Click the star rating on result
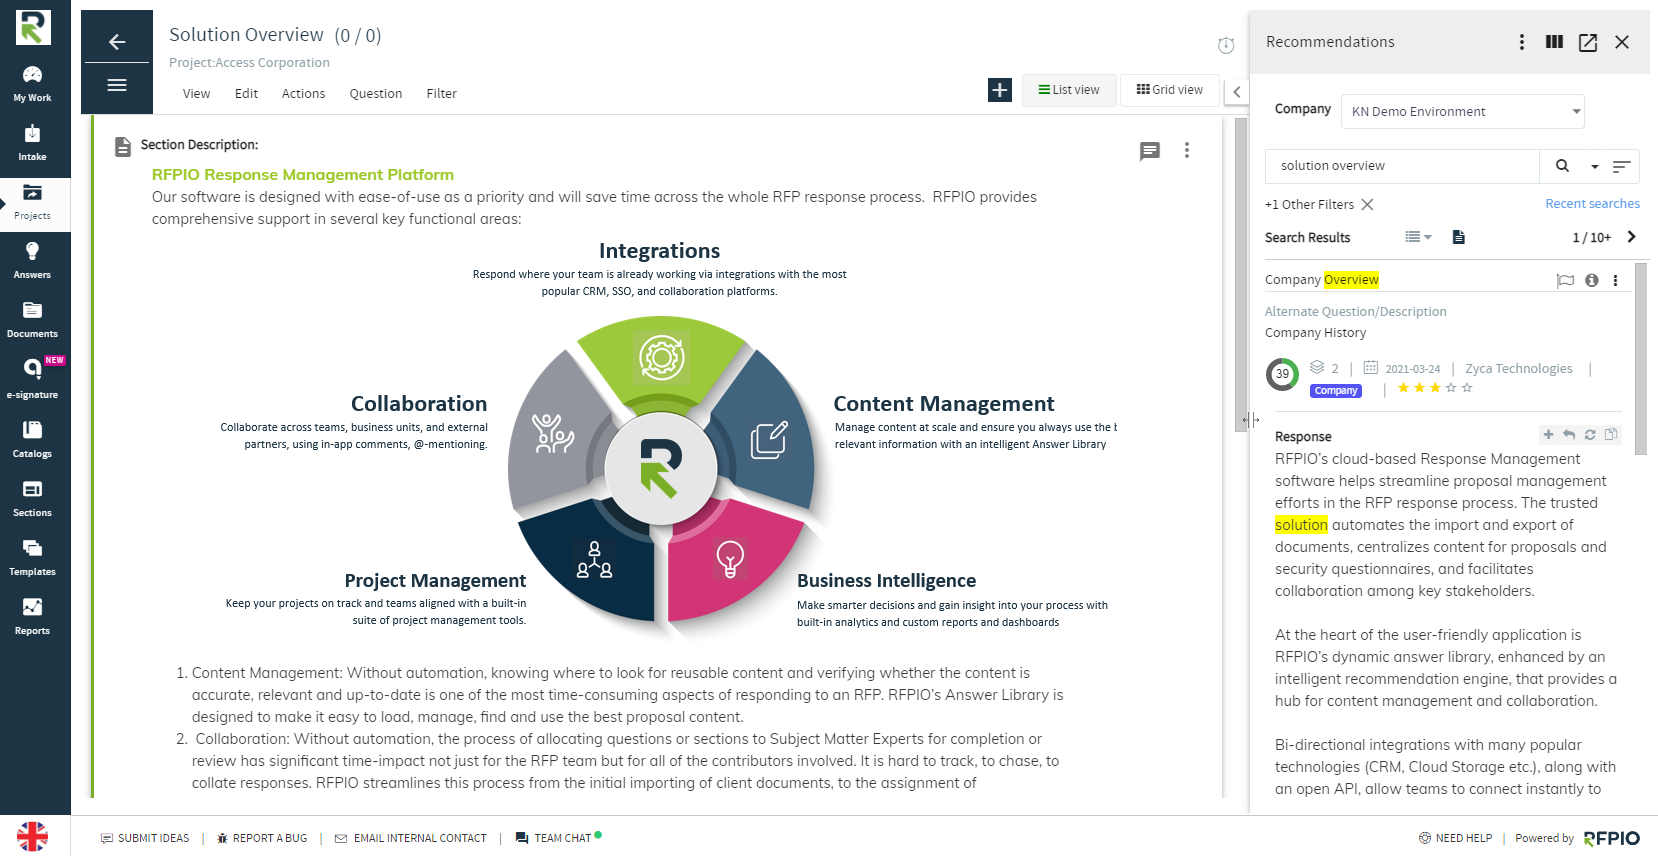The height and width of the screenshot is (856, 1658). (1435, 388)
